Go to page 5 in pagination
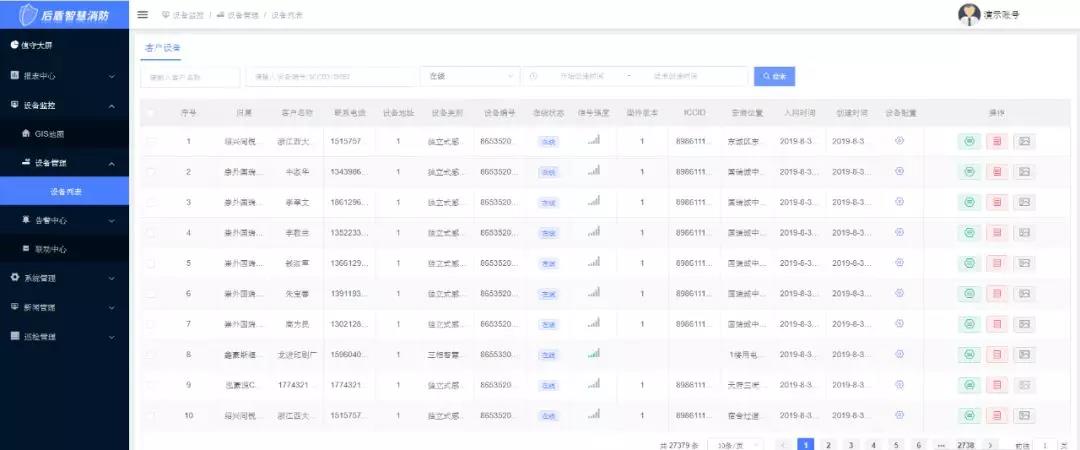 tap(896, 445)
